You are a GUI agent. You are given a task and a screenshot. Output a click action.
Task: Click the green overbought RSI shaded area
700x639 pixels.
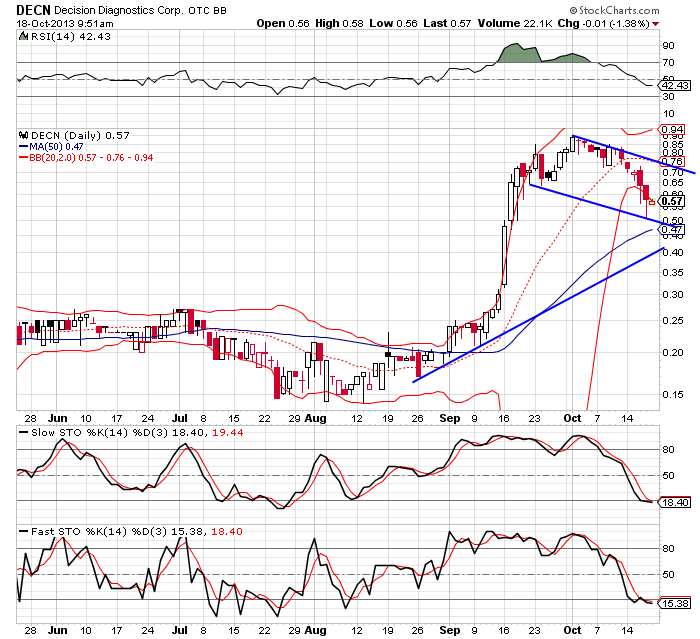(520, 54)
